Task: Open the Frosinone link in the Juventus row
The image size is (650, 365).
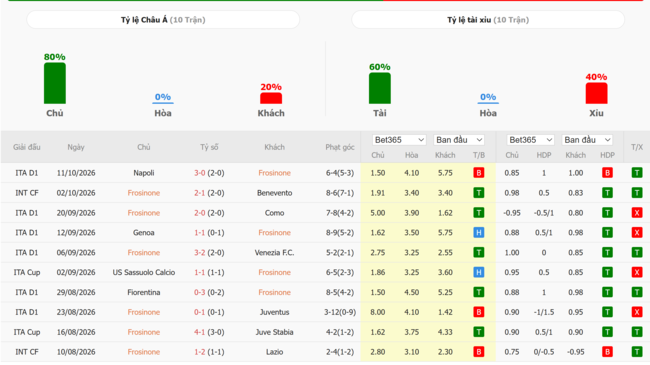Action: coord(143,312)
